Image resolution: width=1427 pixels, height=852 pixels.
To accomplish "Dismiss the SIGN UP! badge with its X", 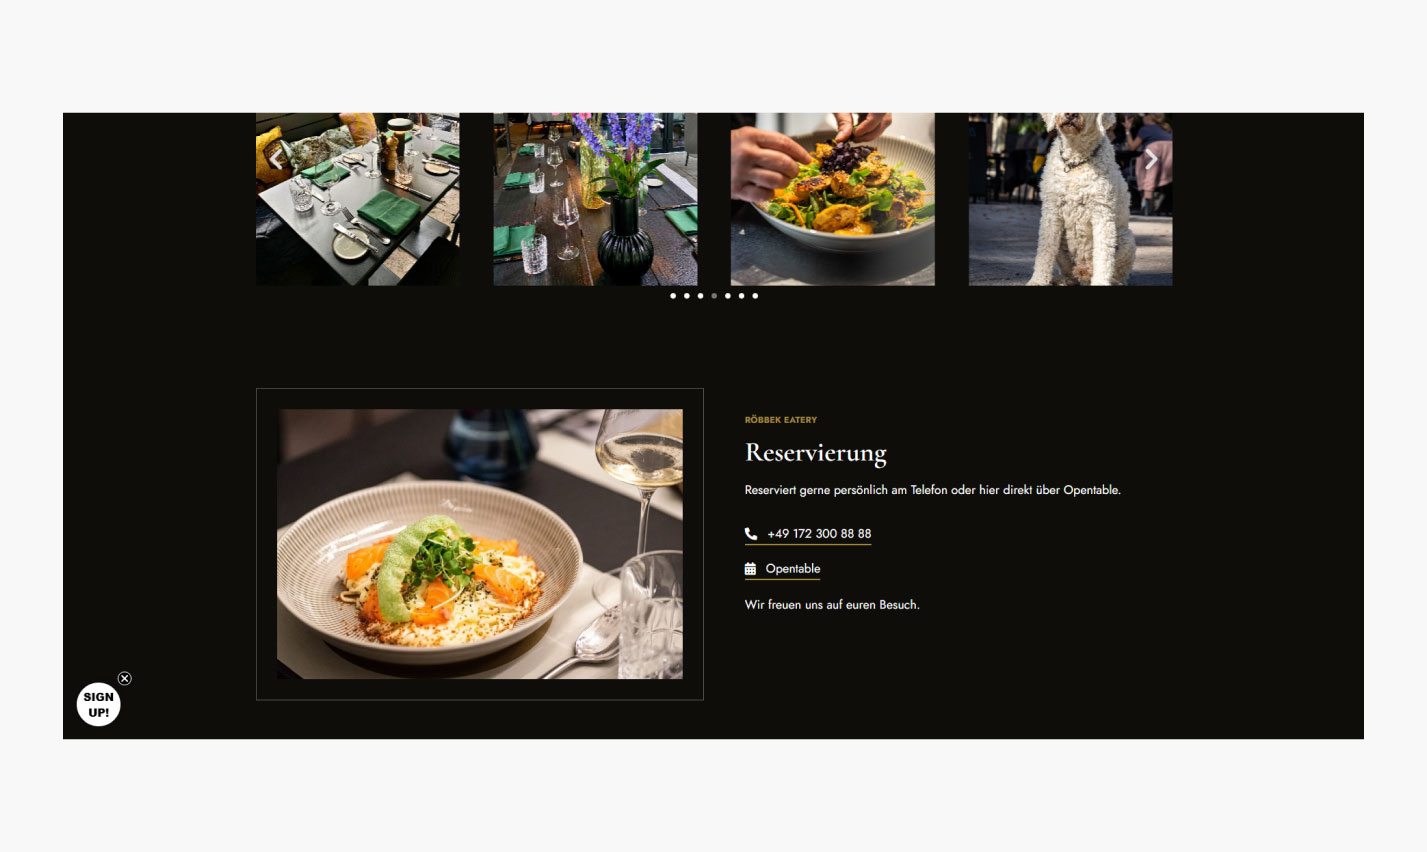I will (125, 678).
